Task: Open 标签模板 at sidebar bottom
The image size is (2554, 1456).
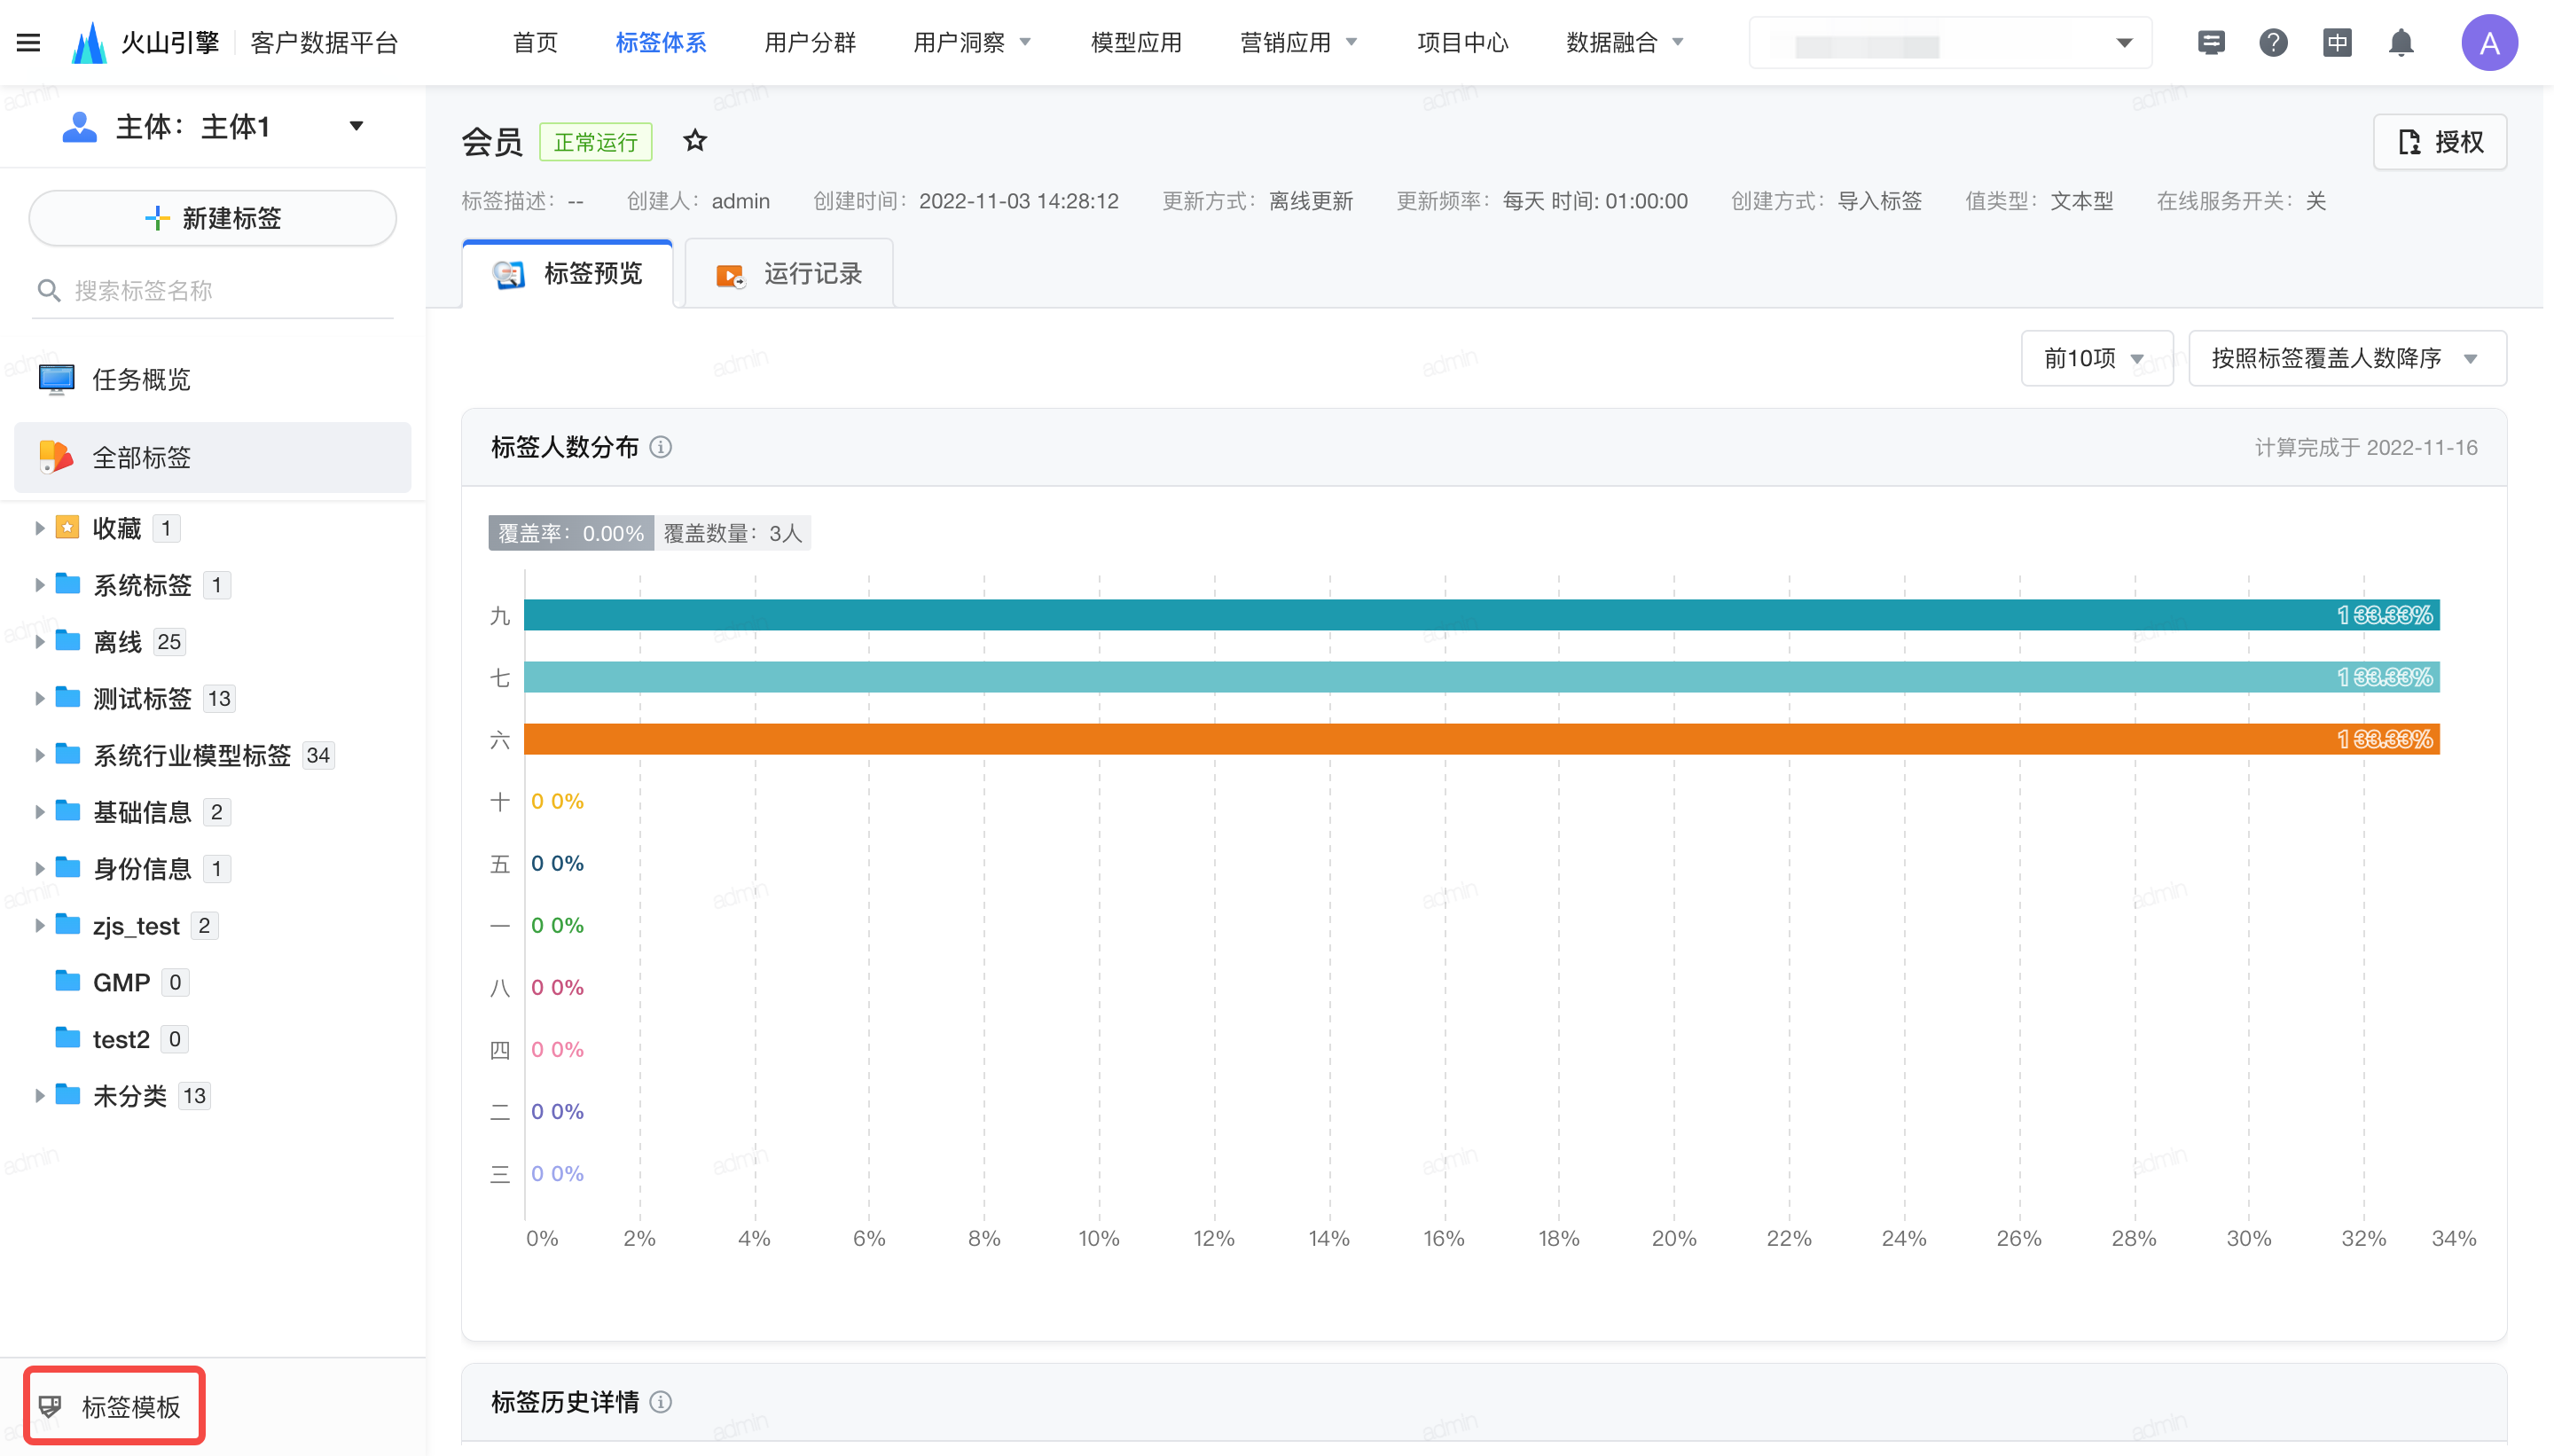Action: point(114,1406)
